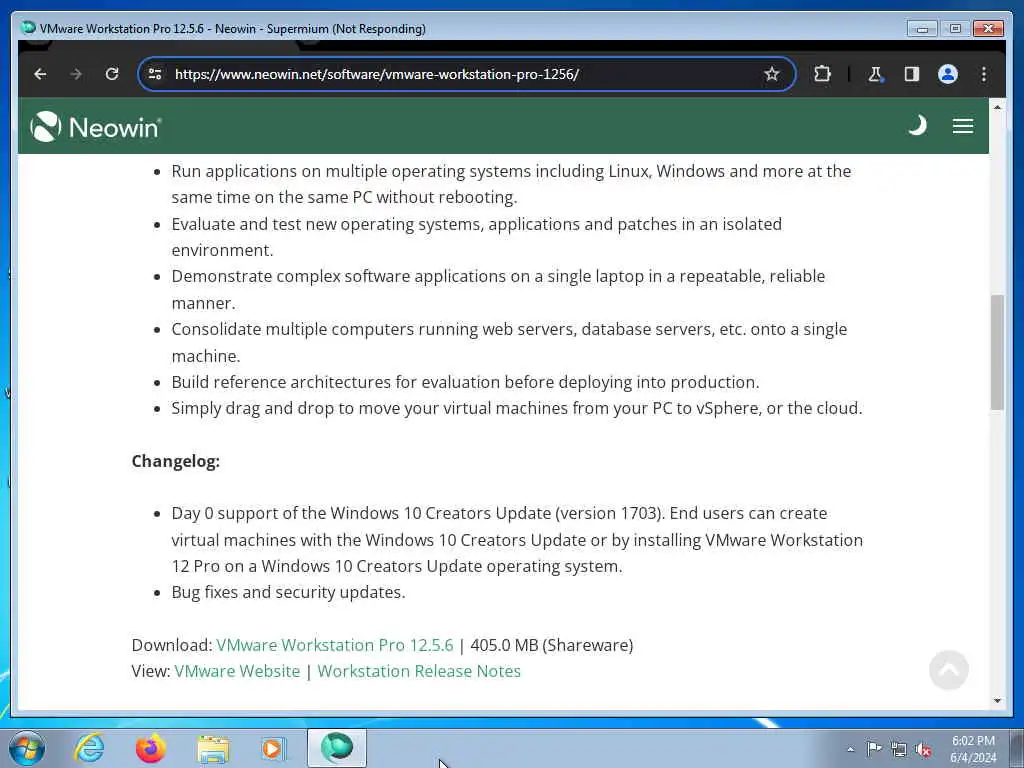This screenshot has width=1024, height=768.
Task: Click 'Simply drag and drop' bullet text
Action: pyautogui.click(x=517, y=408)
